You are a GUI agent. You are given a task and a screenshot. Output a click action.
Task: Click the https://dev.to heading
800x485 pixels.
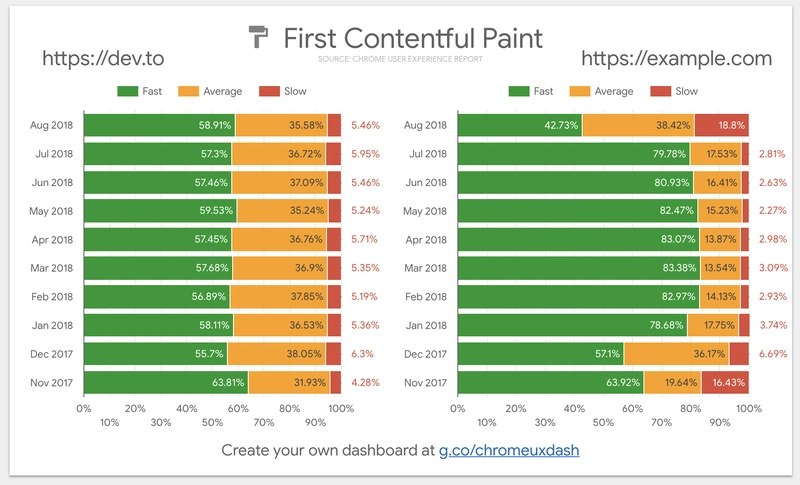point(103,59)
